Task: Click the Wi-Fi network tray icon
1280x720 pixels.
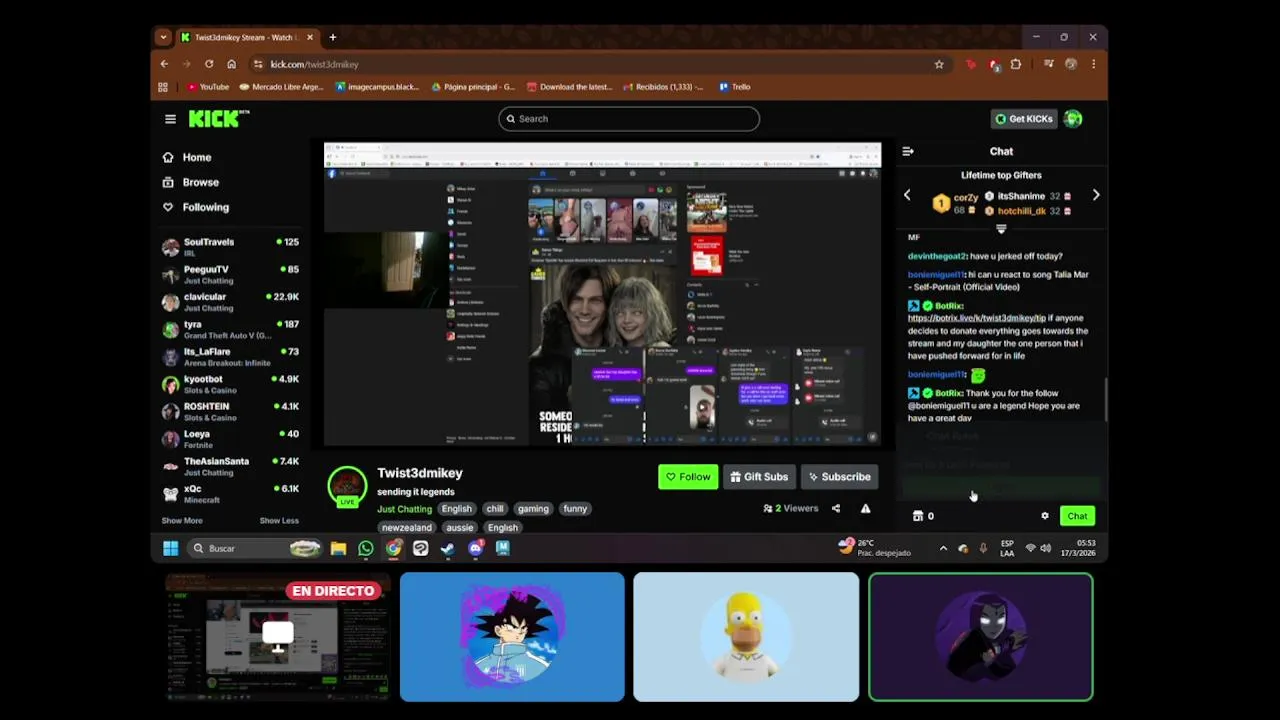Action: pos(1030,548)
